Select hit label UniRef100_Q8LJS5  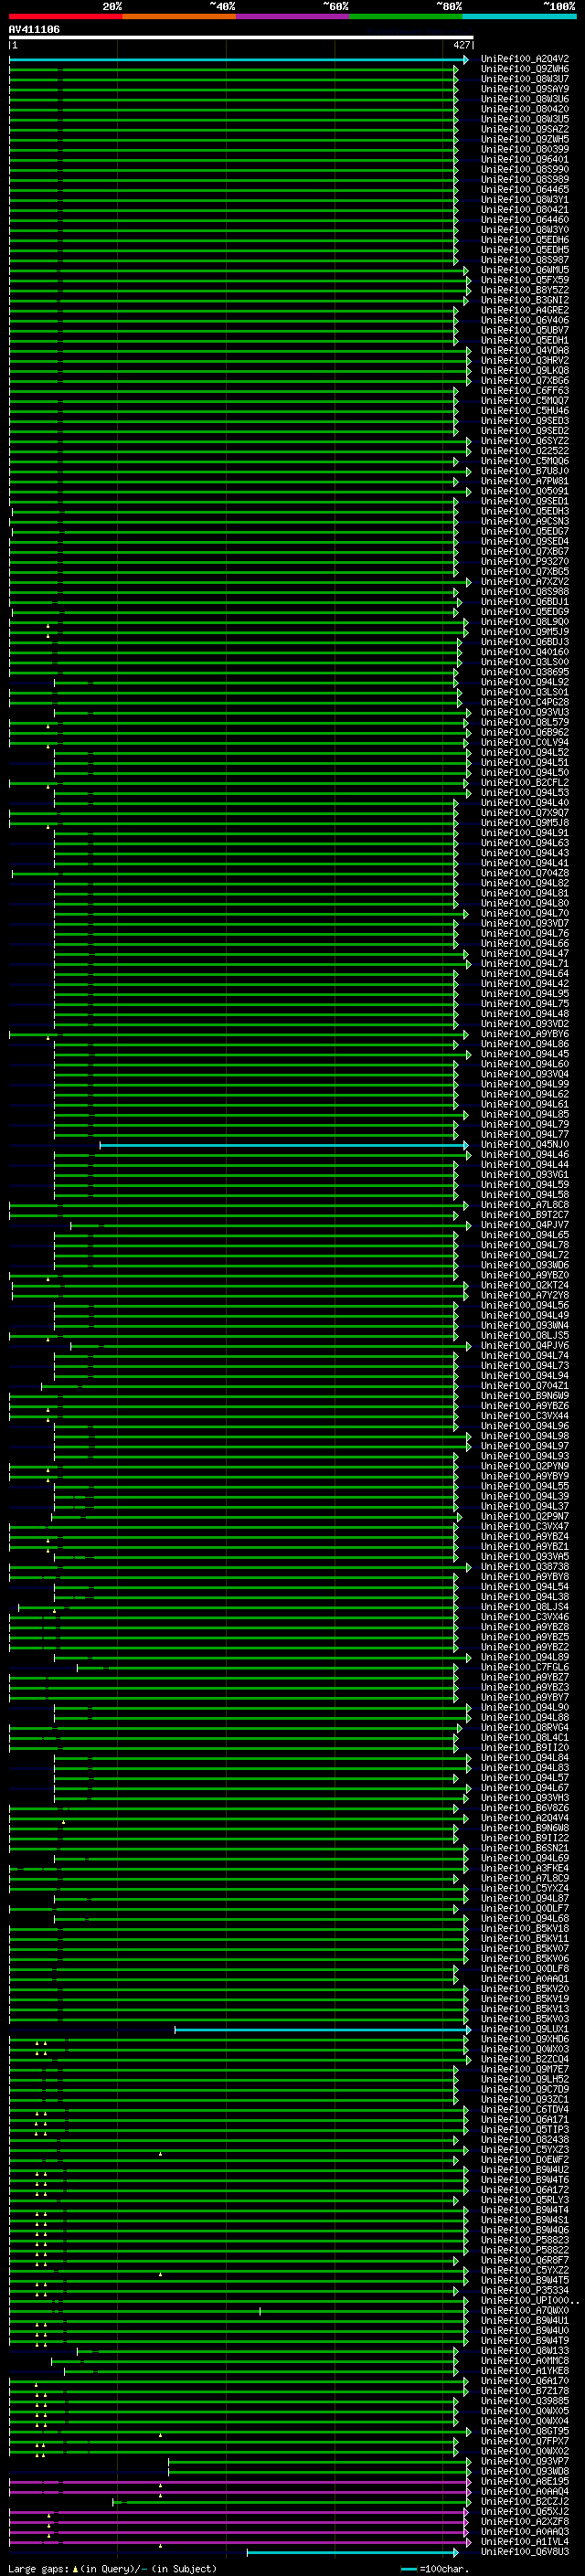[525, 1335]
